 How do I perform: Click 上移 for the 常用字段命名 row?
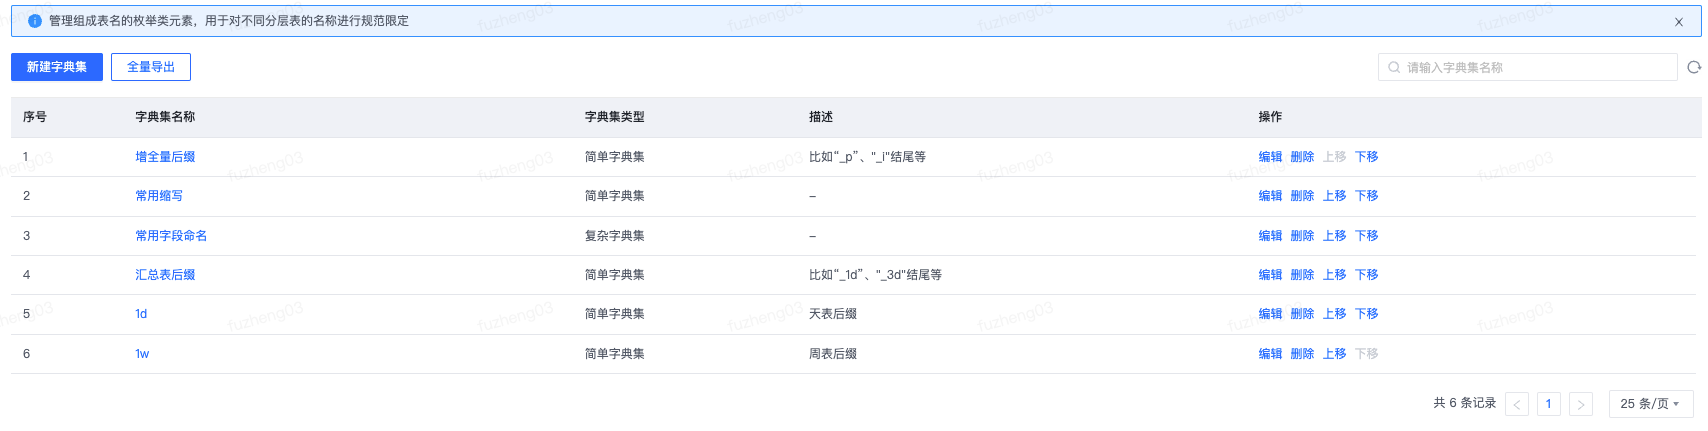[1334, 236]
